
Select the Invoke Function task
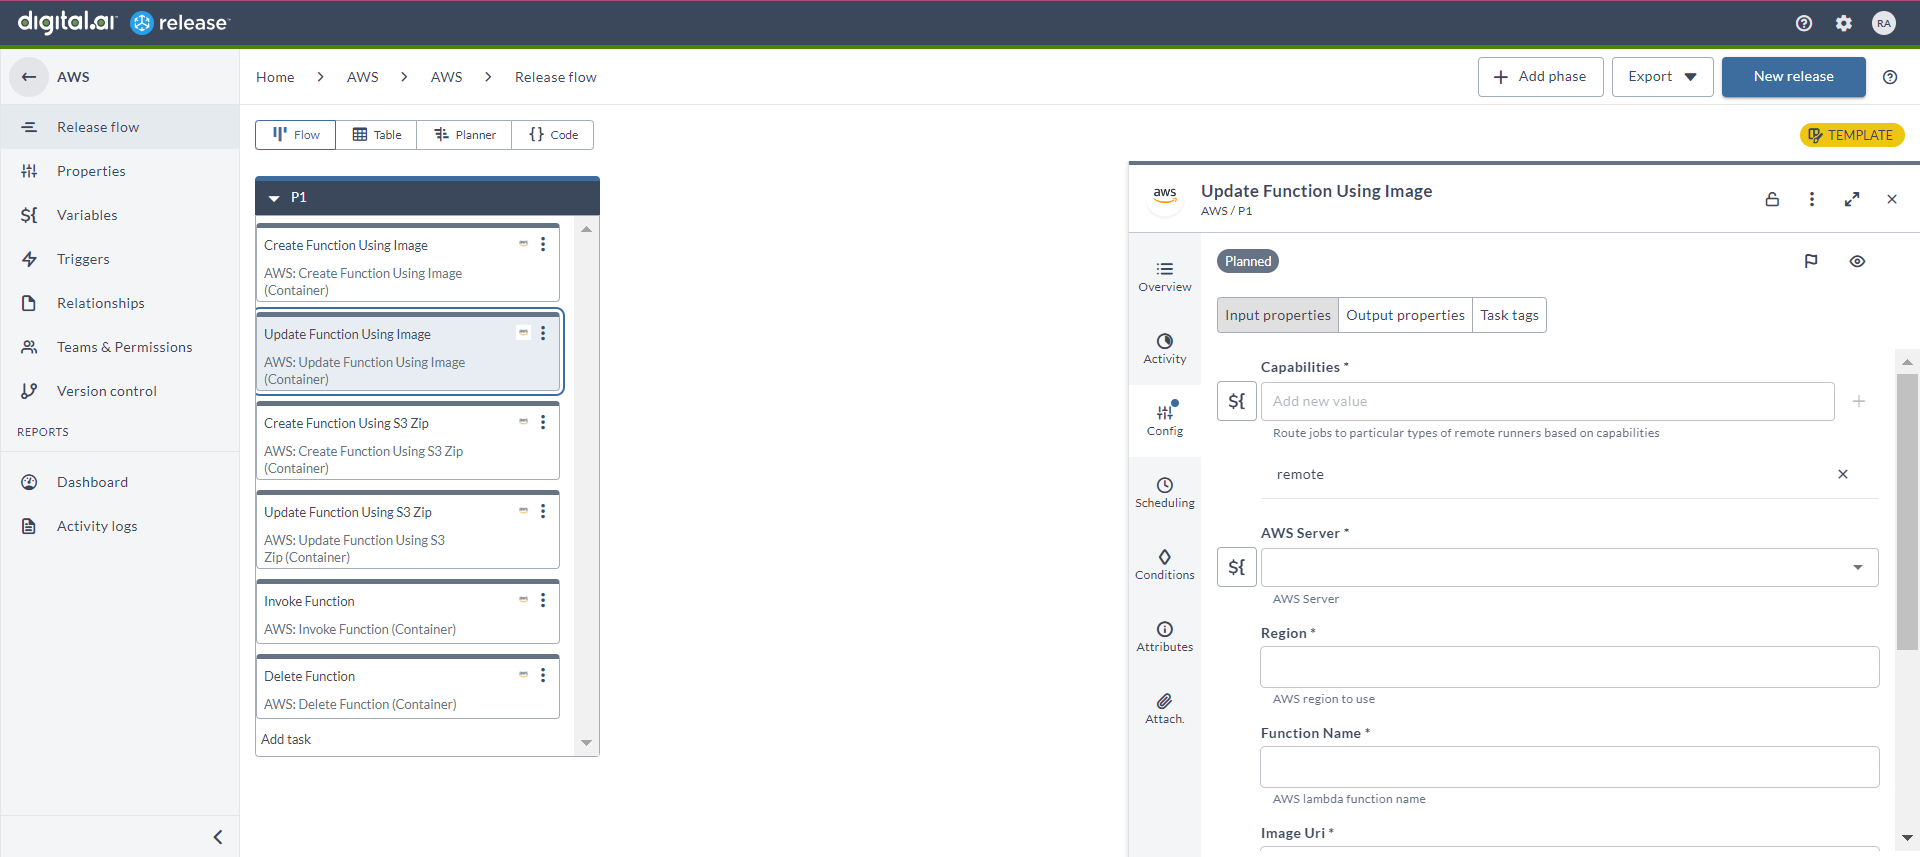click(x=407, y=612)
